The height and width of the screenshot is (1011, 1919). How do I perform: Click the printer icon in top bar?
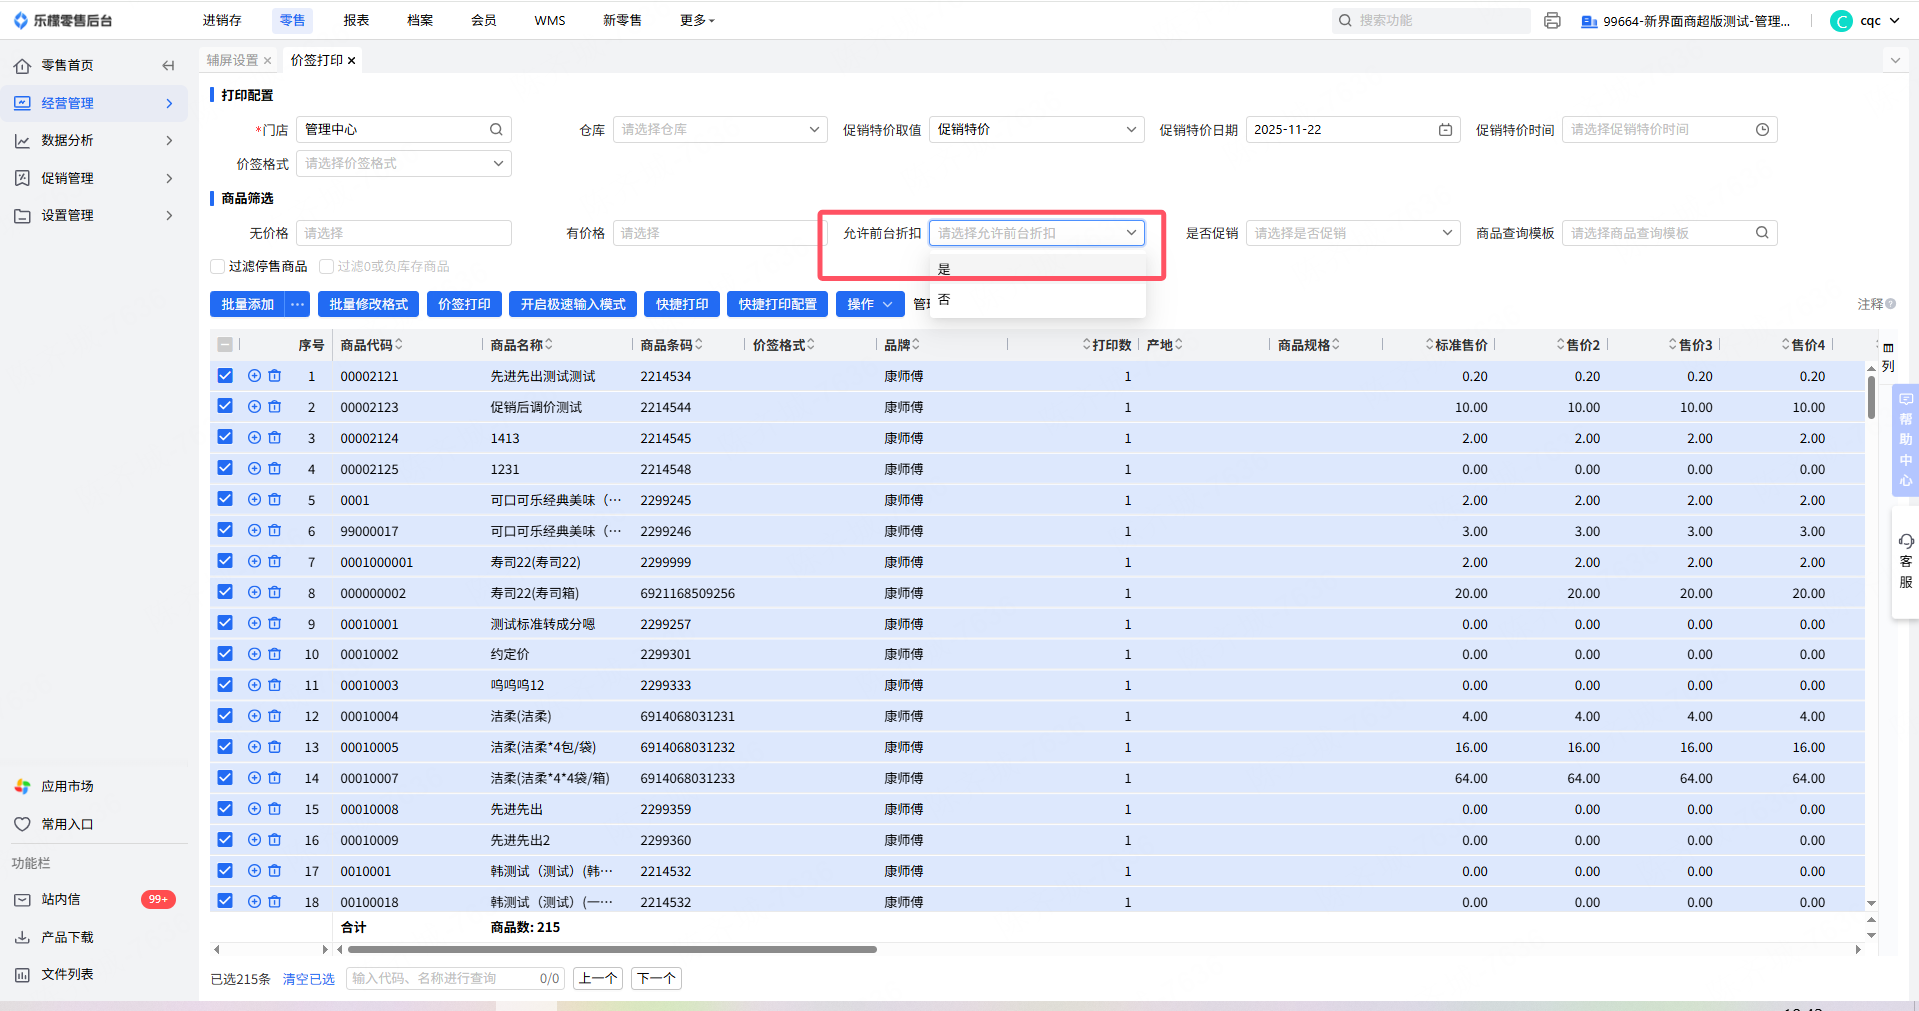[1552, 21]
